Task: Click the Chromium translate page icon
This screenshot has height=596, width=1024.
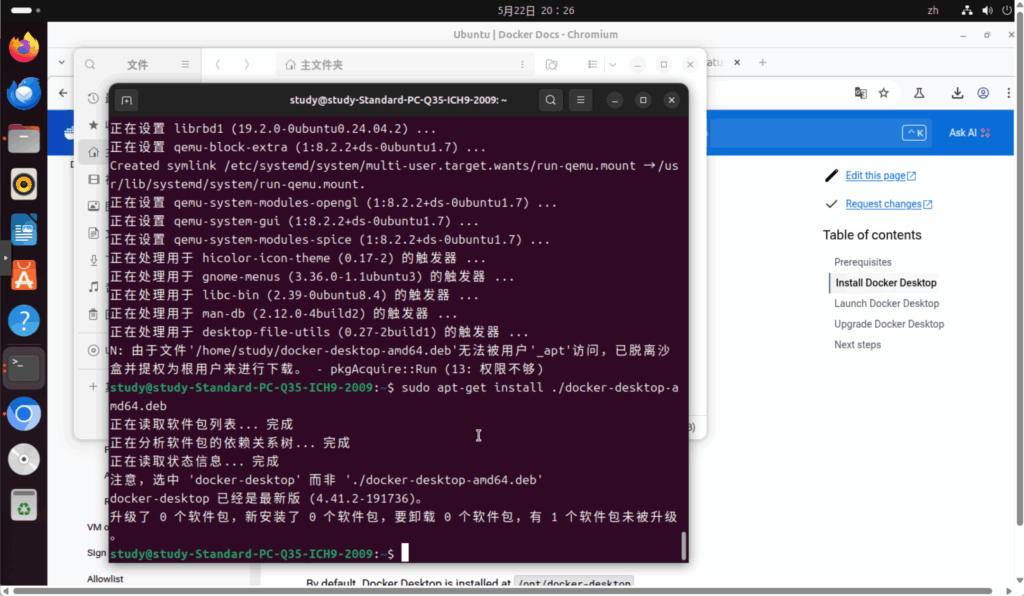Action: tap(861, 93)
